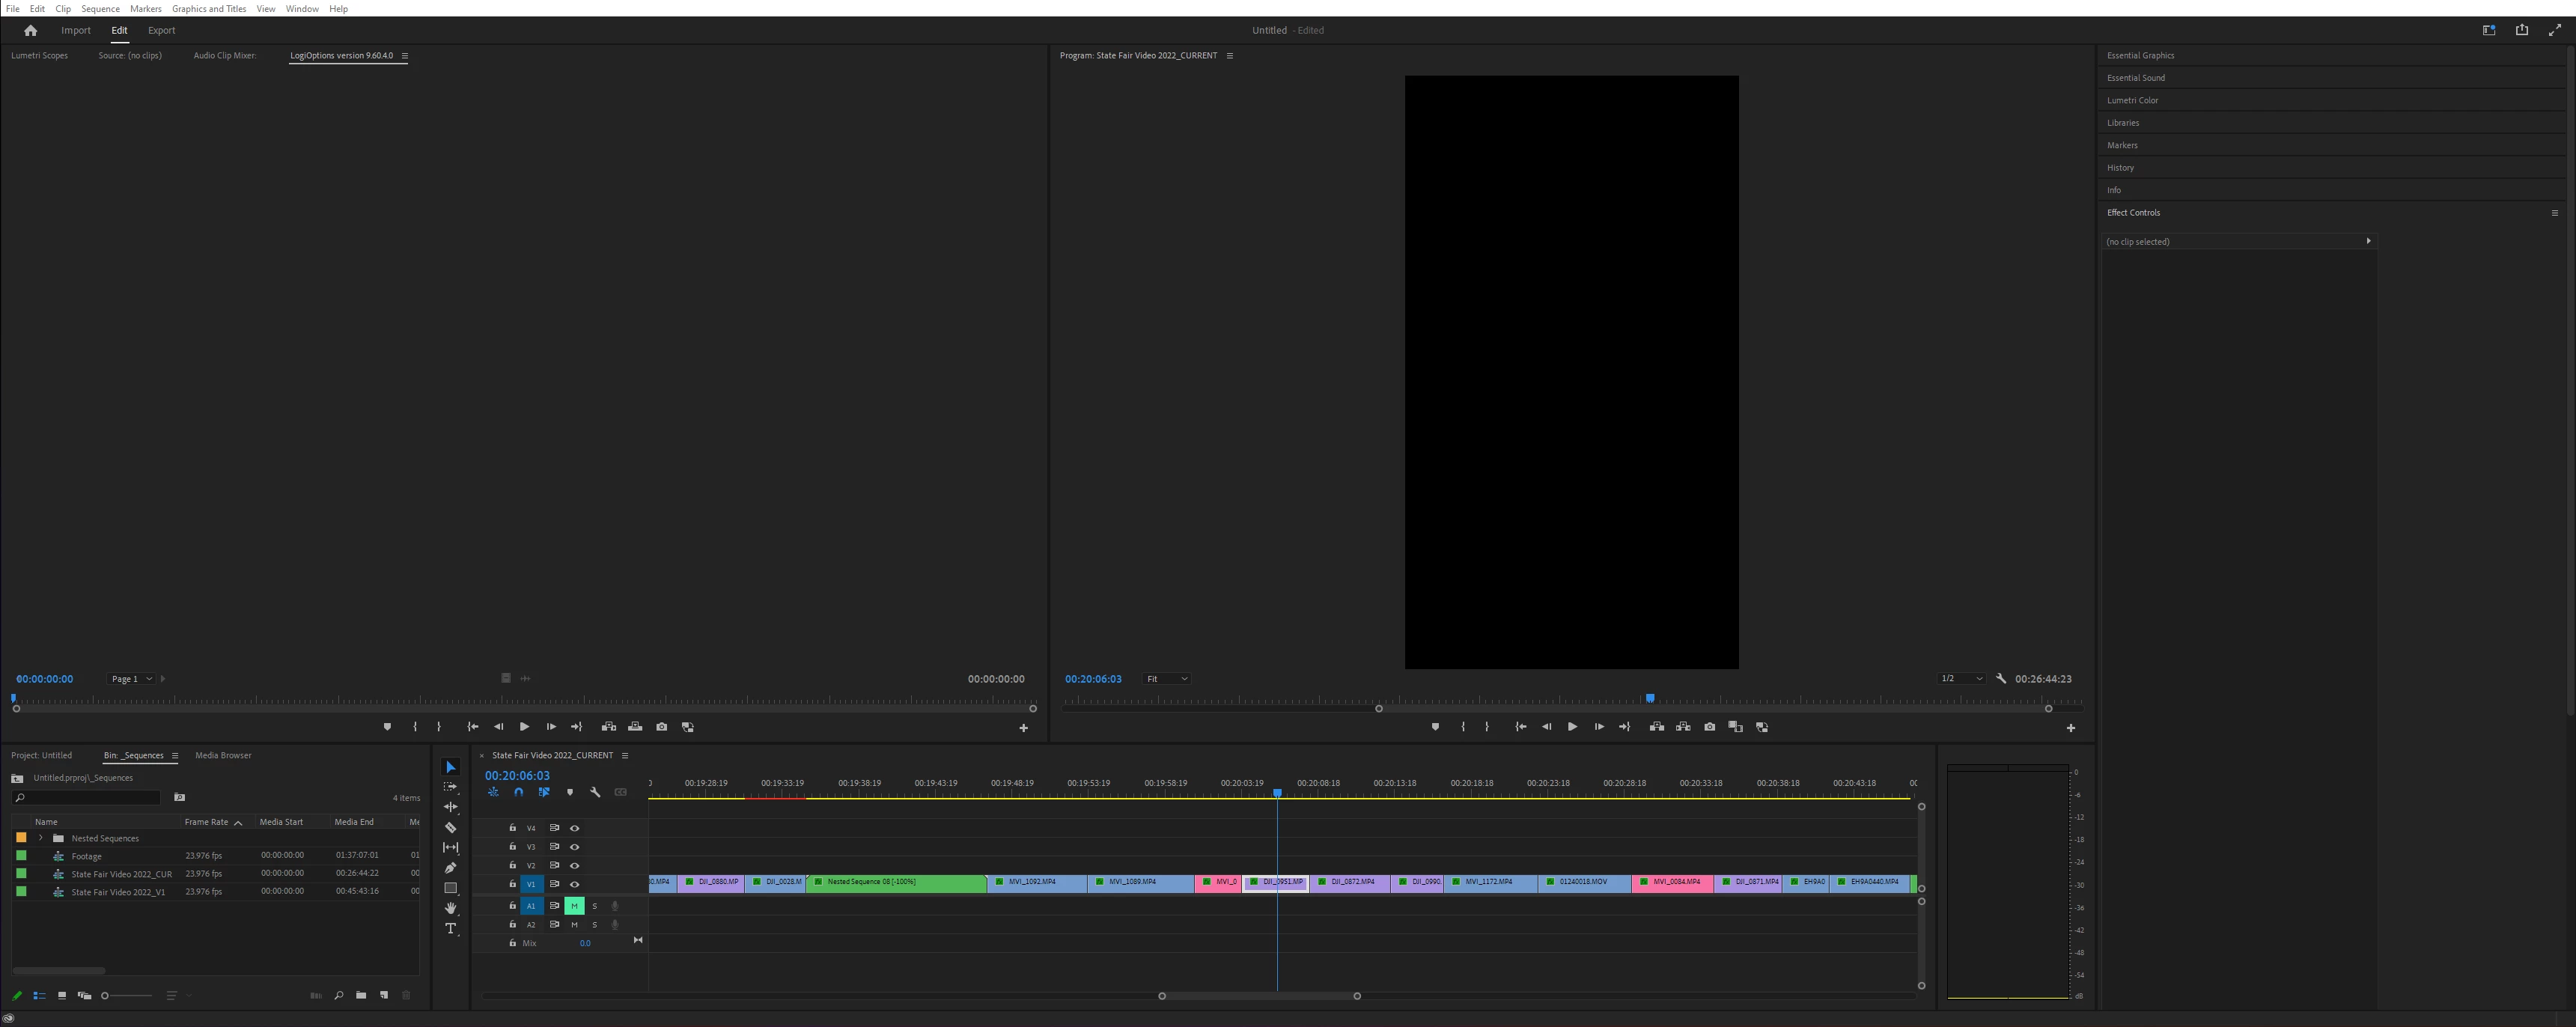Open the Sequence menu
Screen dimensions: 2576x1027
[100, 8]
